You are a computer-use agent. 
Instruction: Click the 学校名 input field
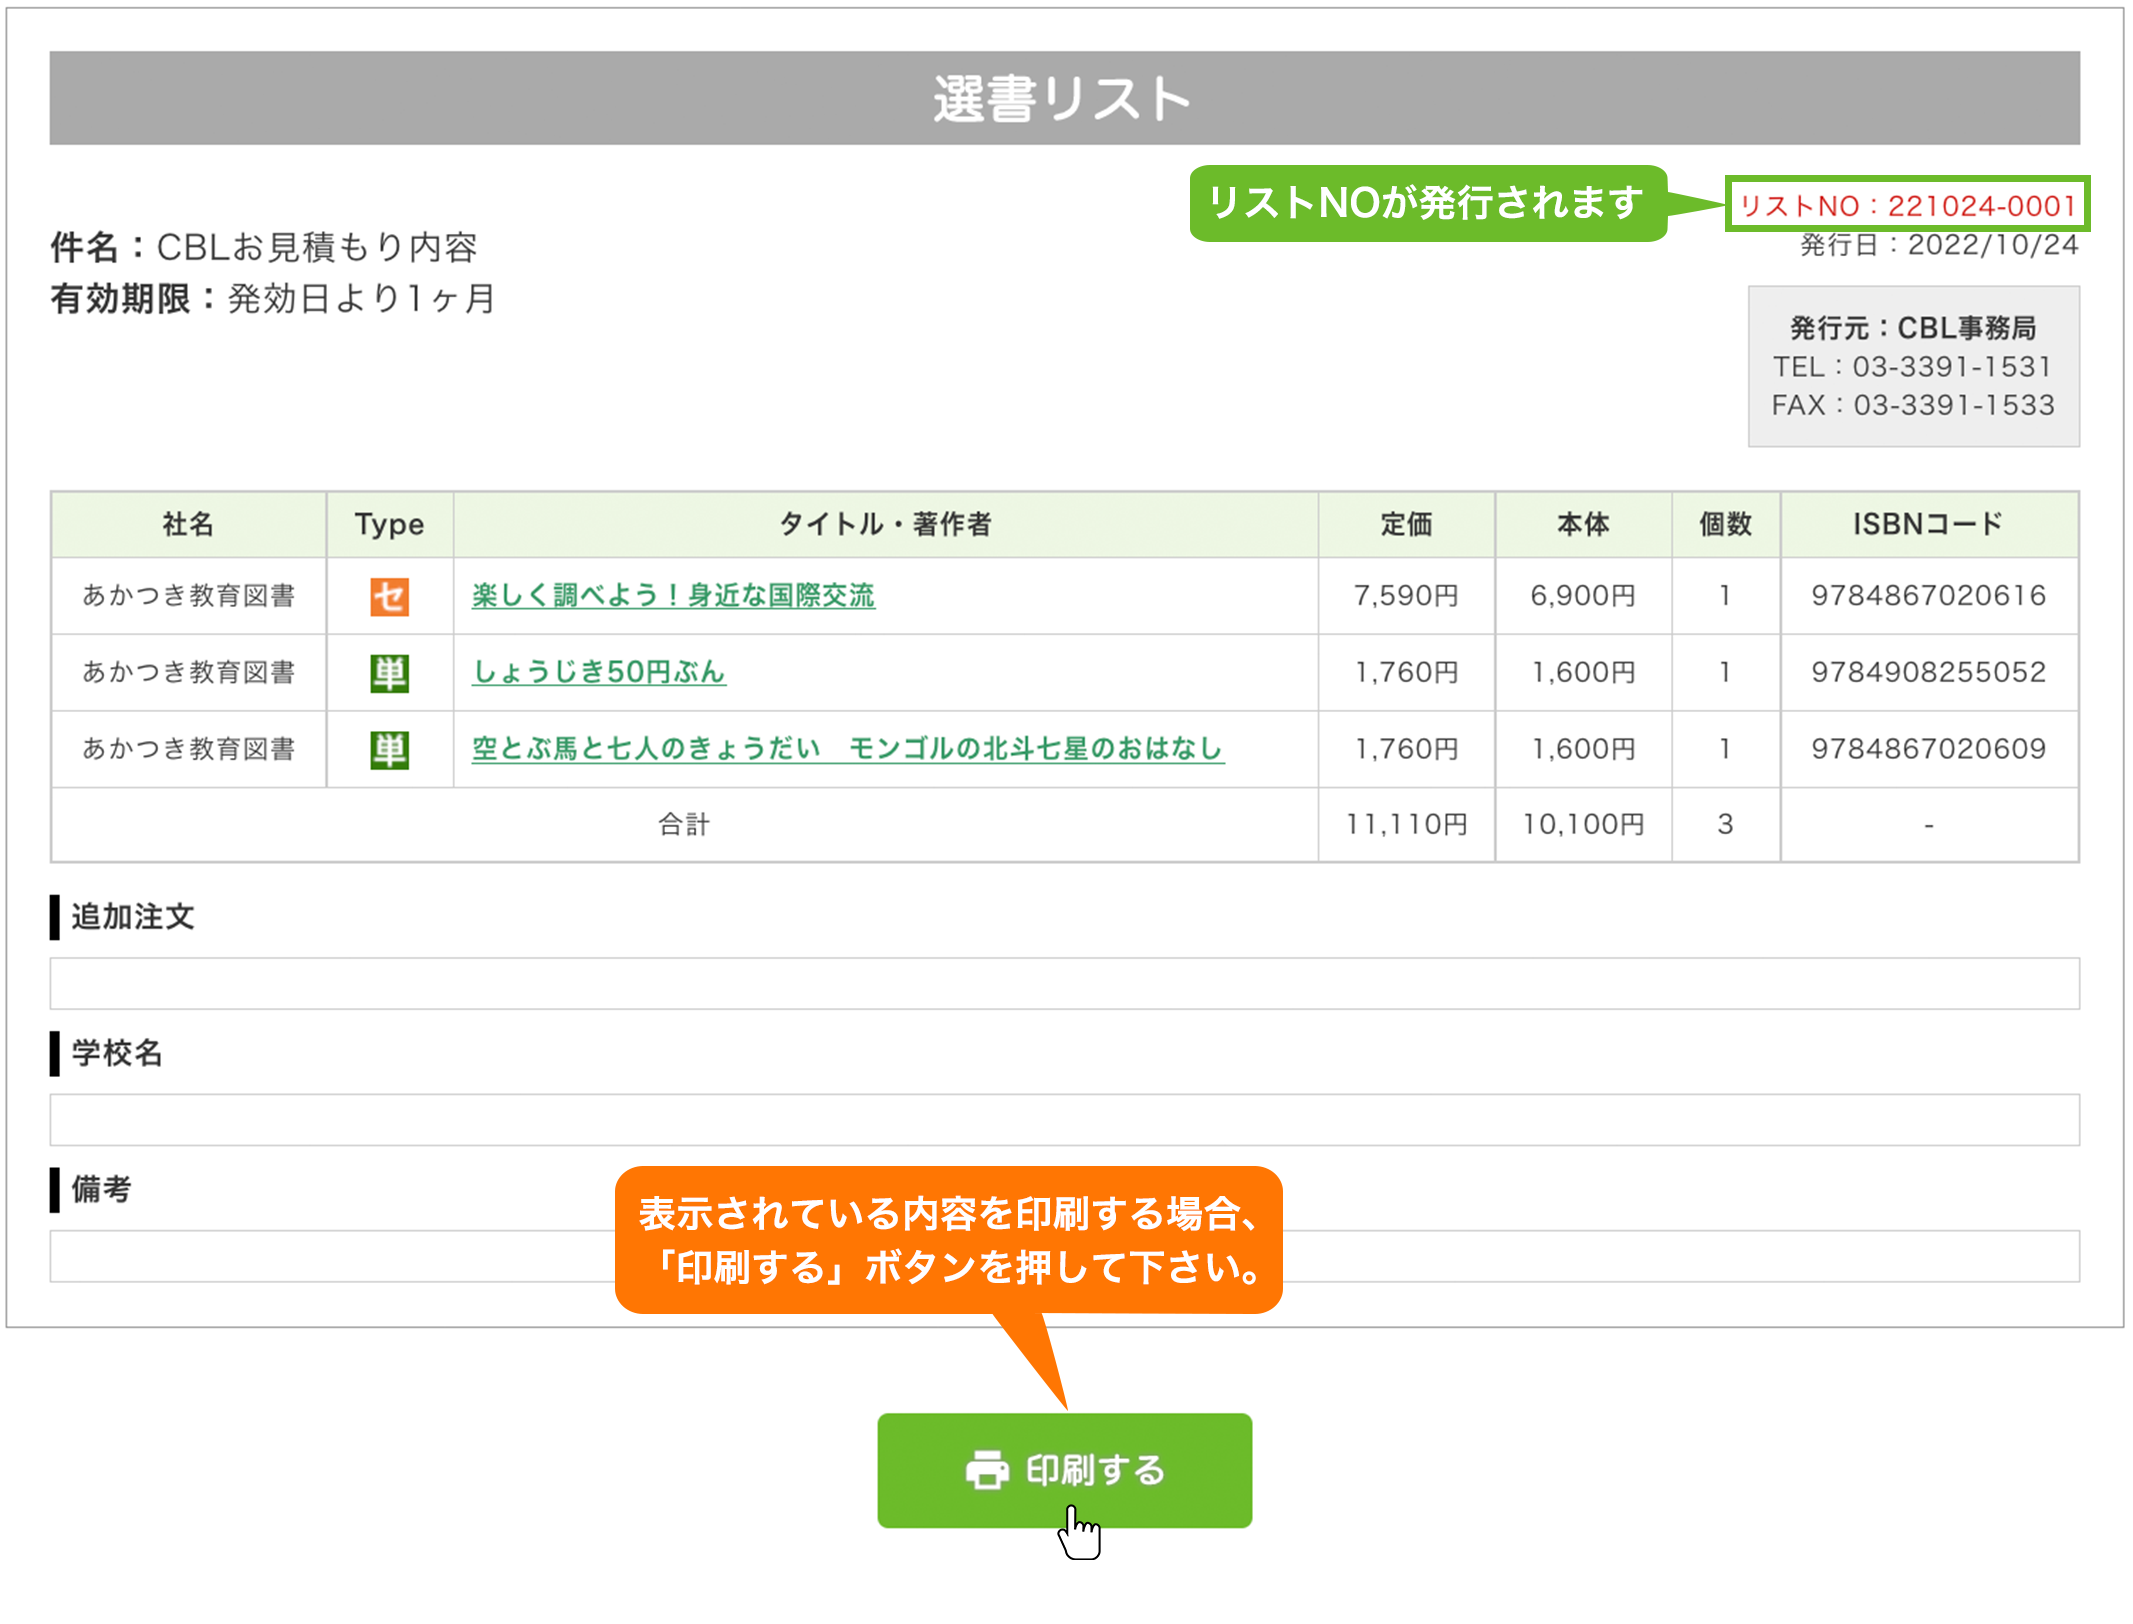(1064, 1120)
